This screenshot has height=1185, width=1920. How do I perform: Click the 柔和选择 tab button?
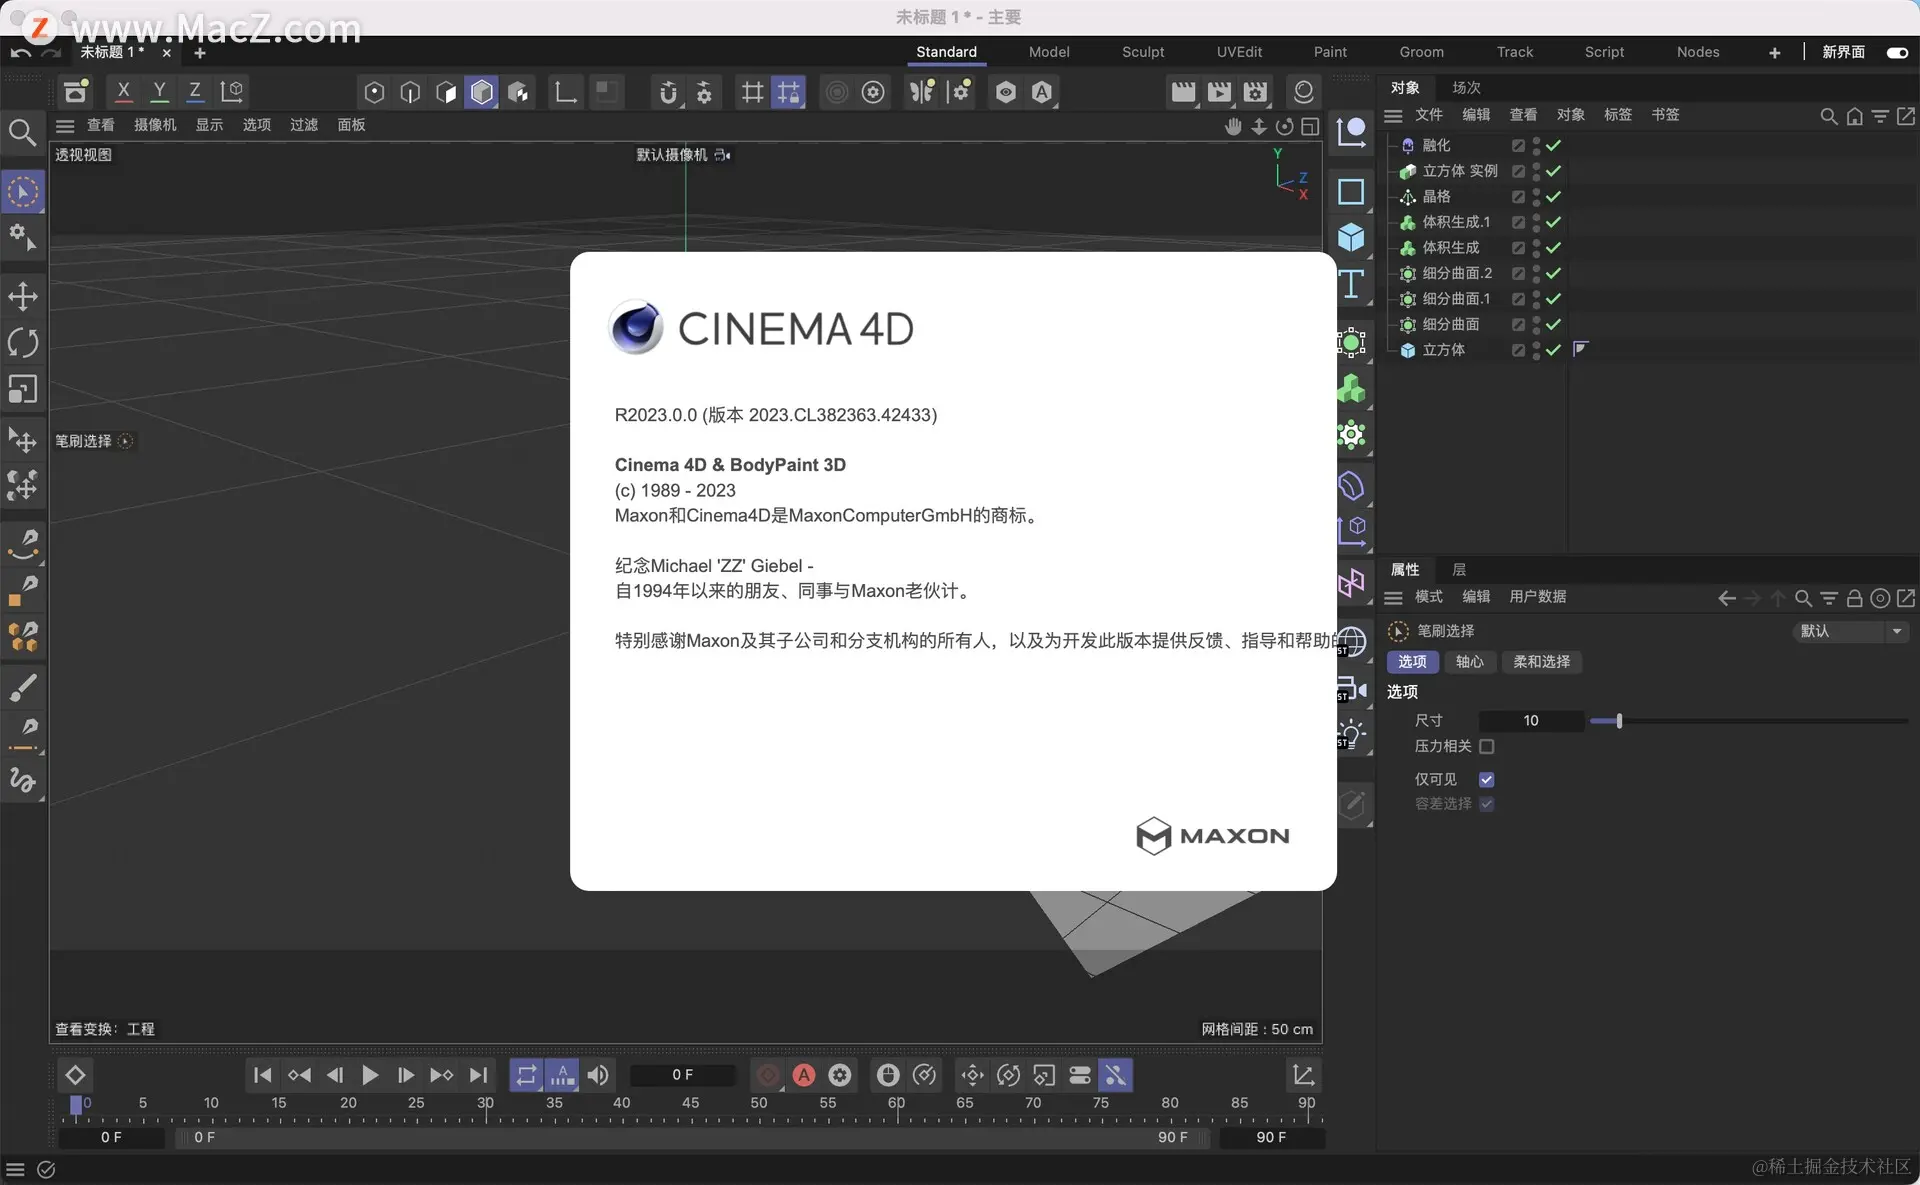(1541, 662)
